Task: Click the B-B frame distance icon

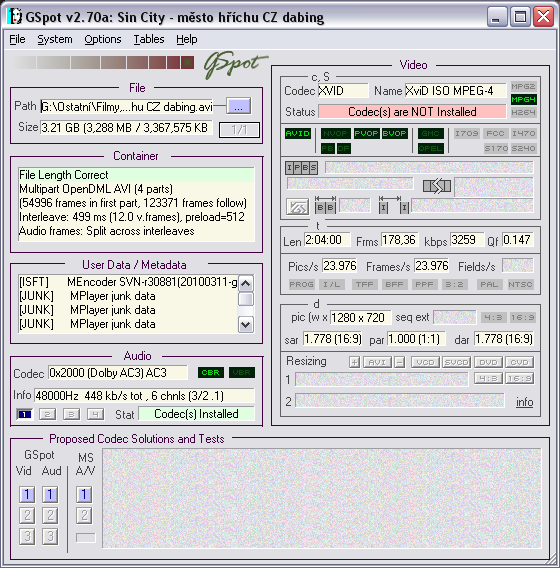Action: click(325, 205)
